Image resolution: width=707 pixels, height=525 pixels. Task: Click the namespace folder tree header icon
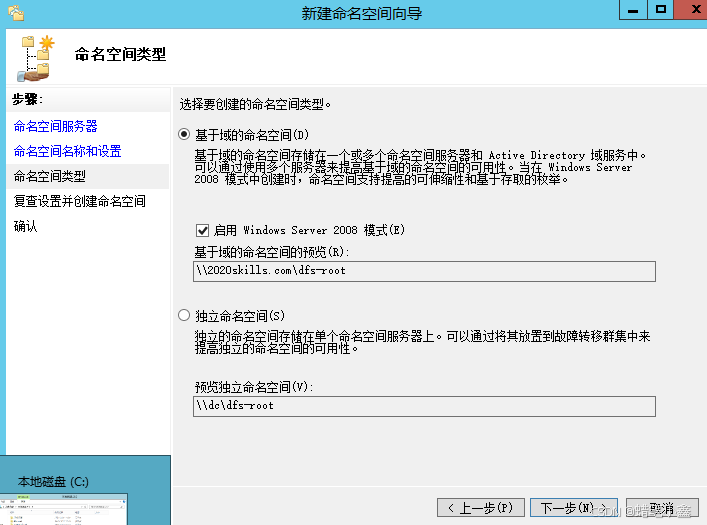pyautogui.click(x=36, y=59)
